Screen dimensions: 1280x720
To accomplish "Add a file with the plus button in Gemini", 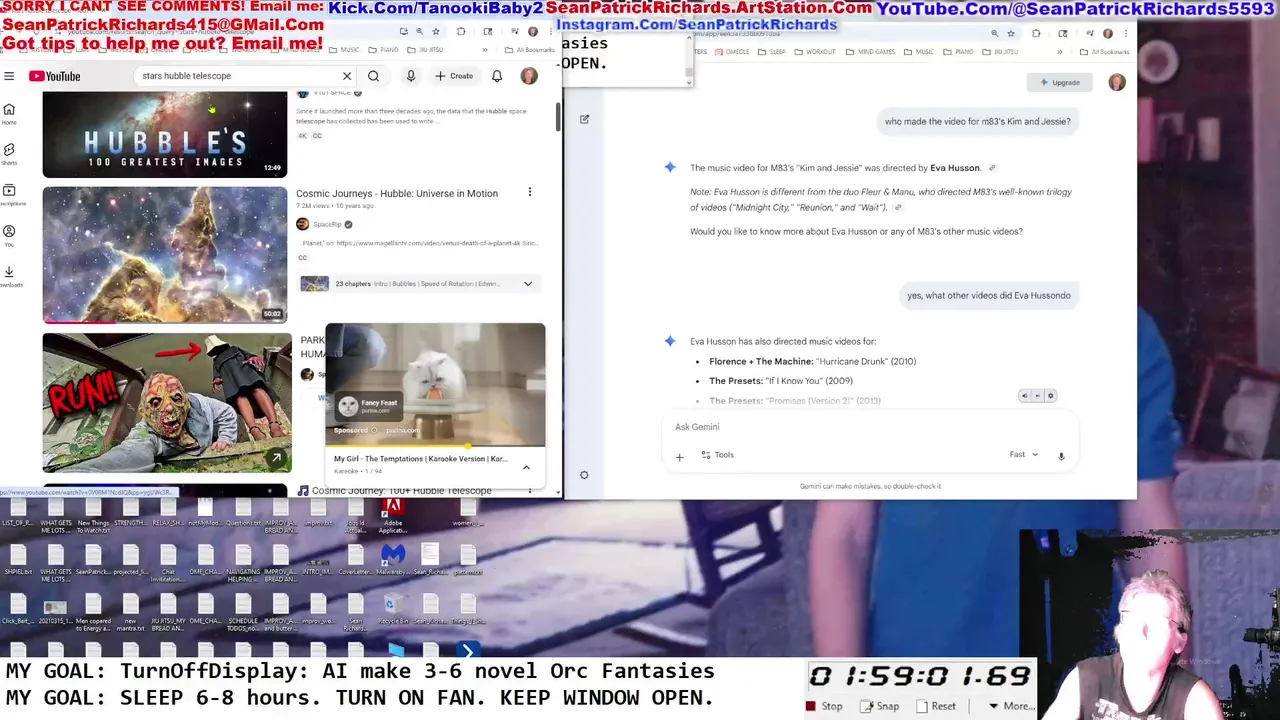I will point(679,456).
